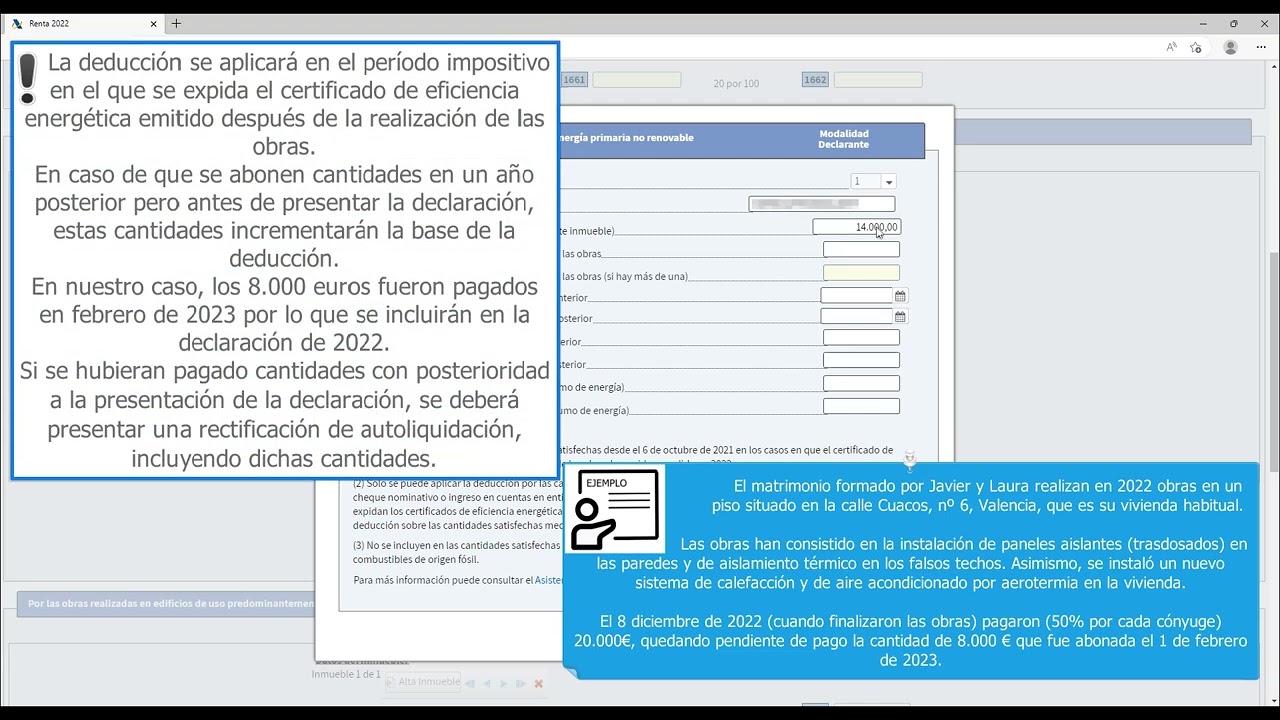The height and width of the screenshot is (720, 1280).
Task: Close the Renta 2022 tab
Action: click(154, 23)
